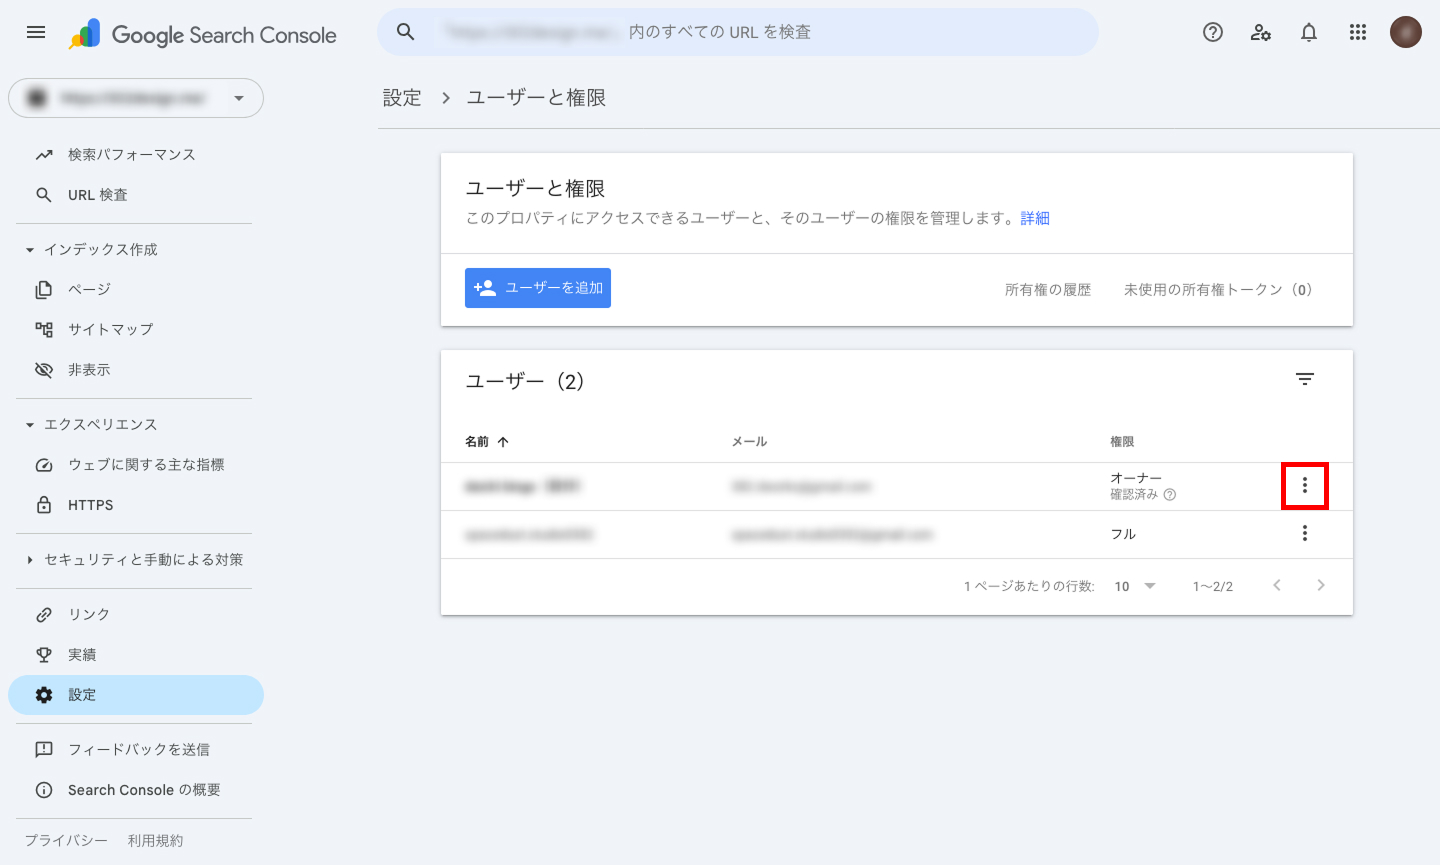The height and width of the screenshot is (865, 1440).
Task: Collapse the インデックス作成 section
Action: click(30, 250)
